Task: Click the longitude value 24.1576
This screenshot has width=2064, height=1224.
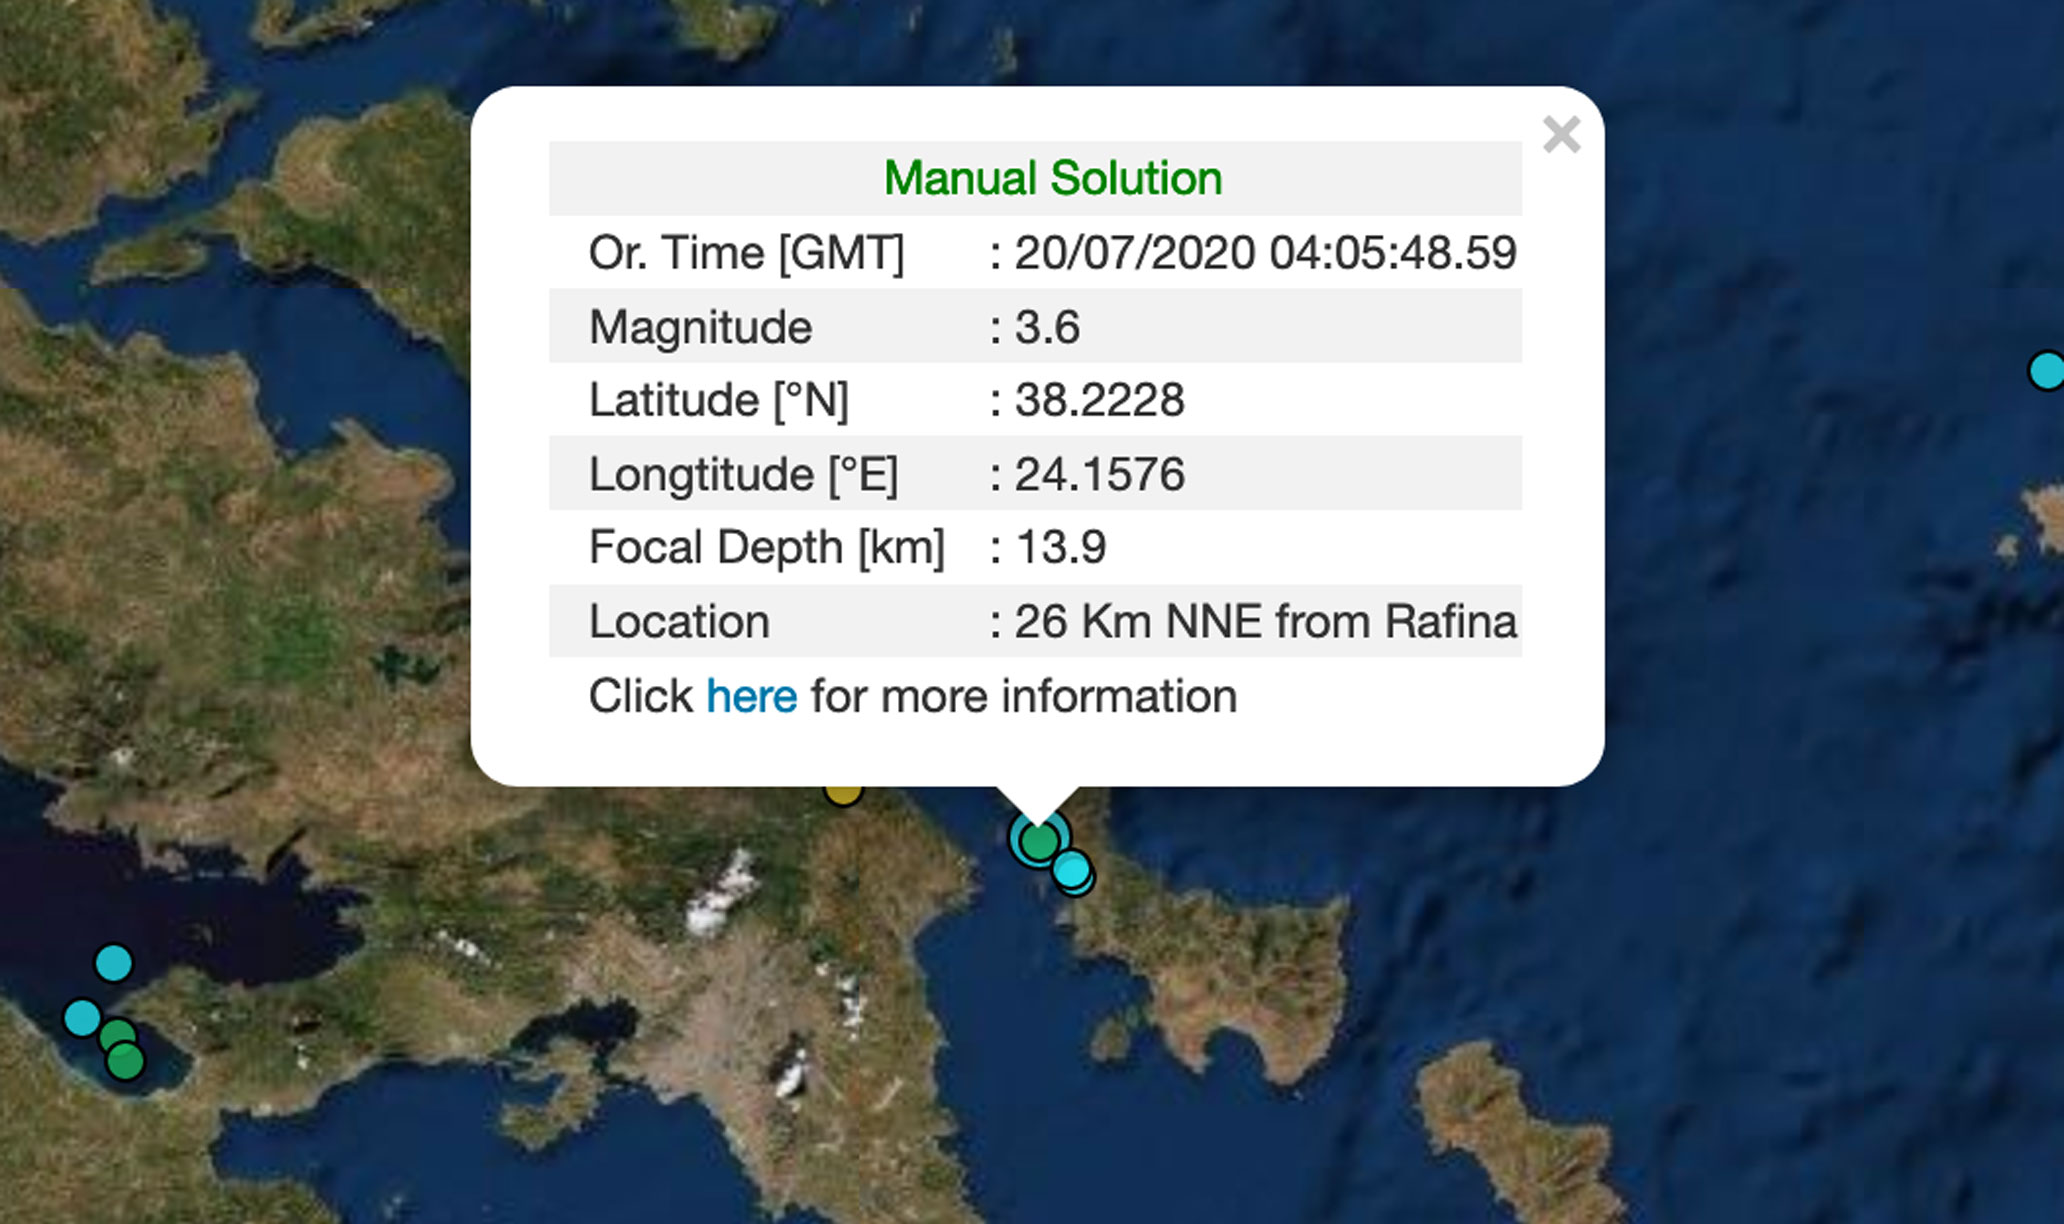Action: click(1099, 474)
